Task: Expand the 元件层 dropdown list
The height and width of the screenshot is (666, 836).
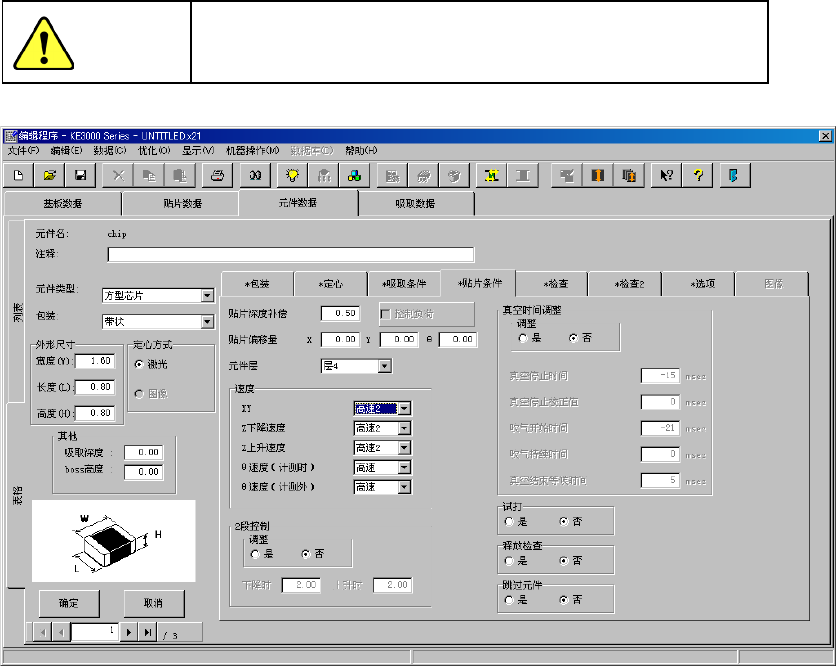Action: click(x=385, y=367)
